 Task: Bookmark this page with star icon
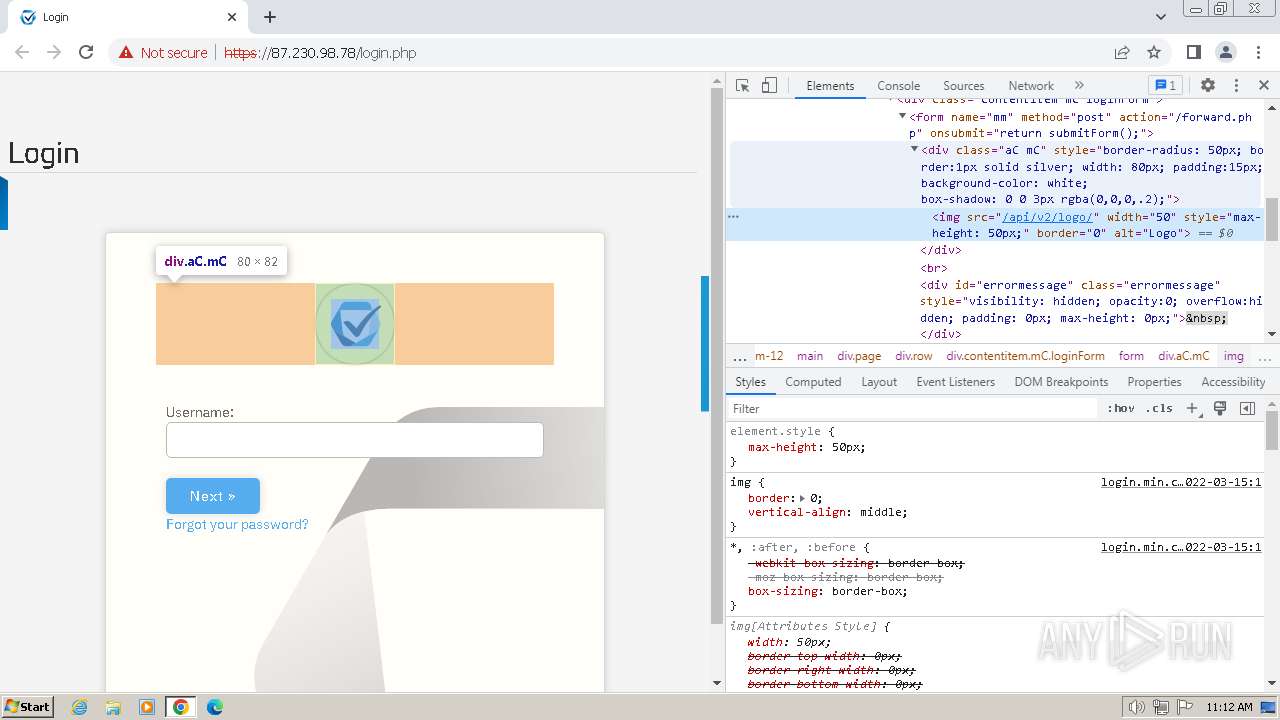point(1154,53)
